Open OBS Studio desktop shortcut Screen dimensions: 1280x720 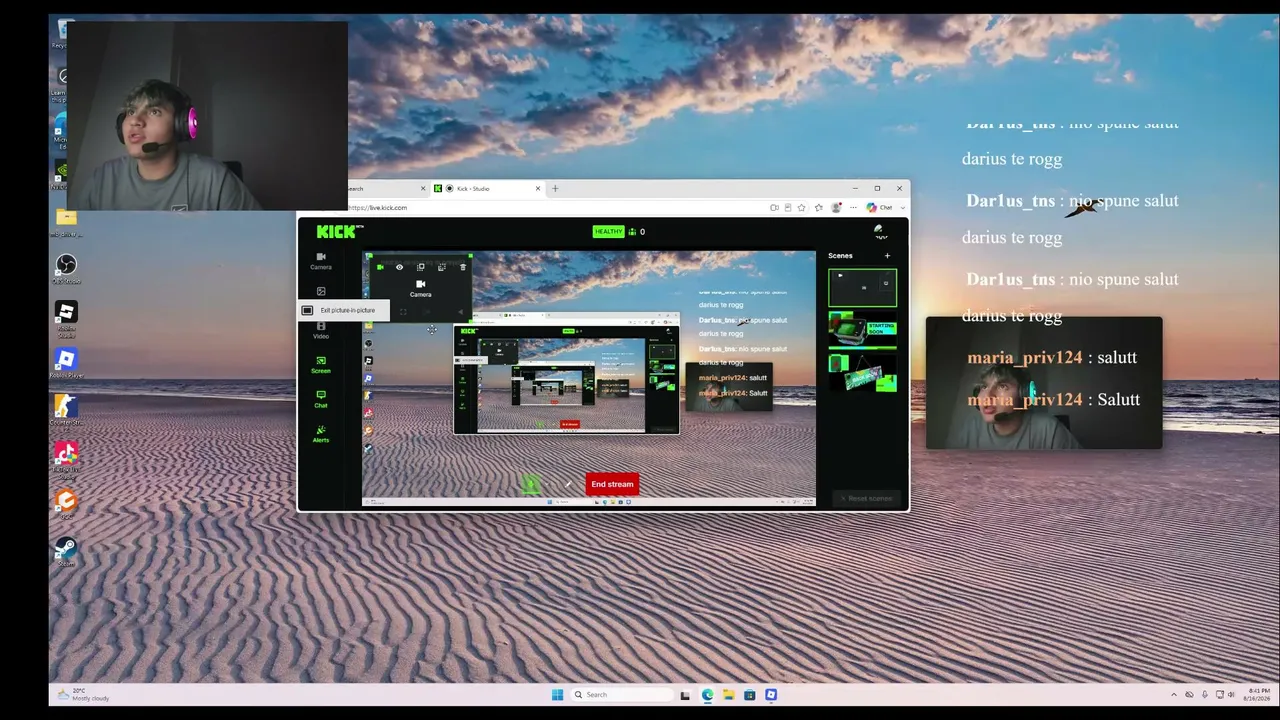66,268
